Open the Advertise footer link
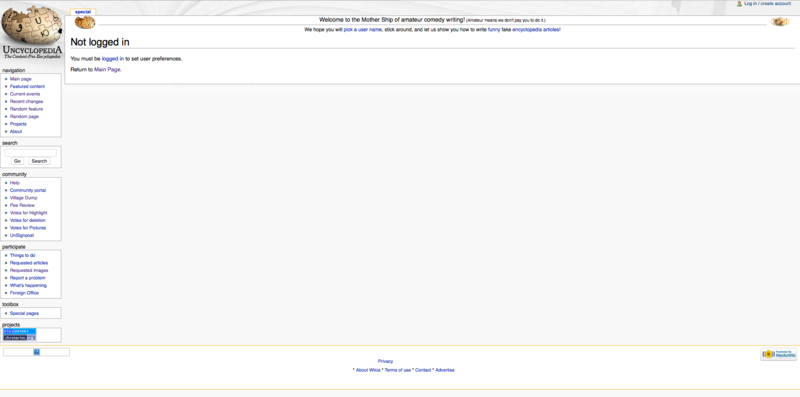 (445, 370)
